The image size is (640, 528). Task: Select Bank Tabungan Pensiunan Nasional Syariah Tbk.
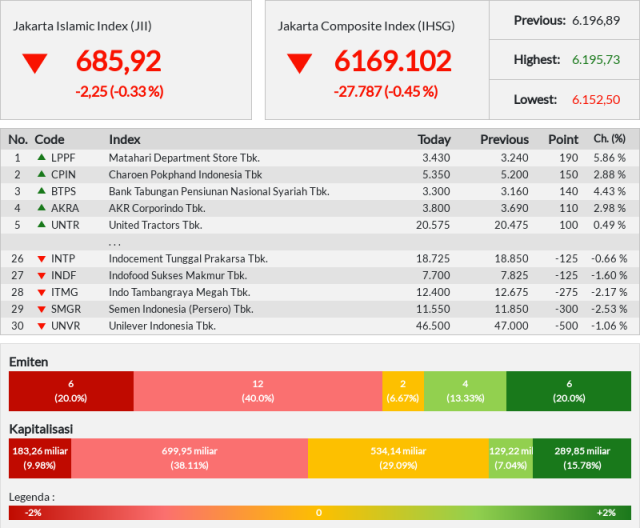tap(219, 191)
